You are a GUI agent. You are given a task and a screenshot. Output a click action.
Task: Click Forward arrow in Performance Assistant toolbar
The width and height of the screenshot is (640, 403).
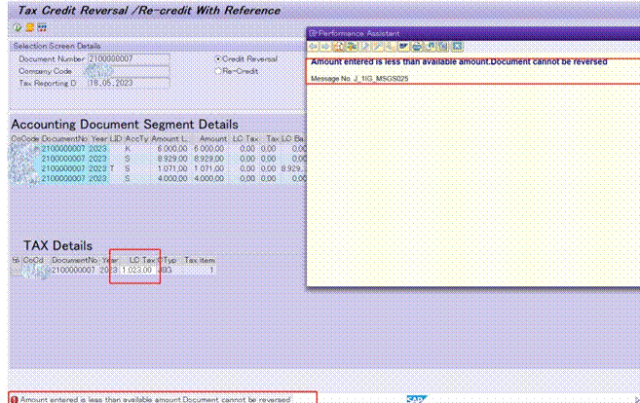[326, 47]
